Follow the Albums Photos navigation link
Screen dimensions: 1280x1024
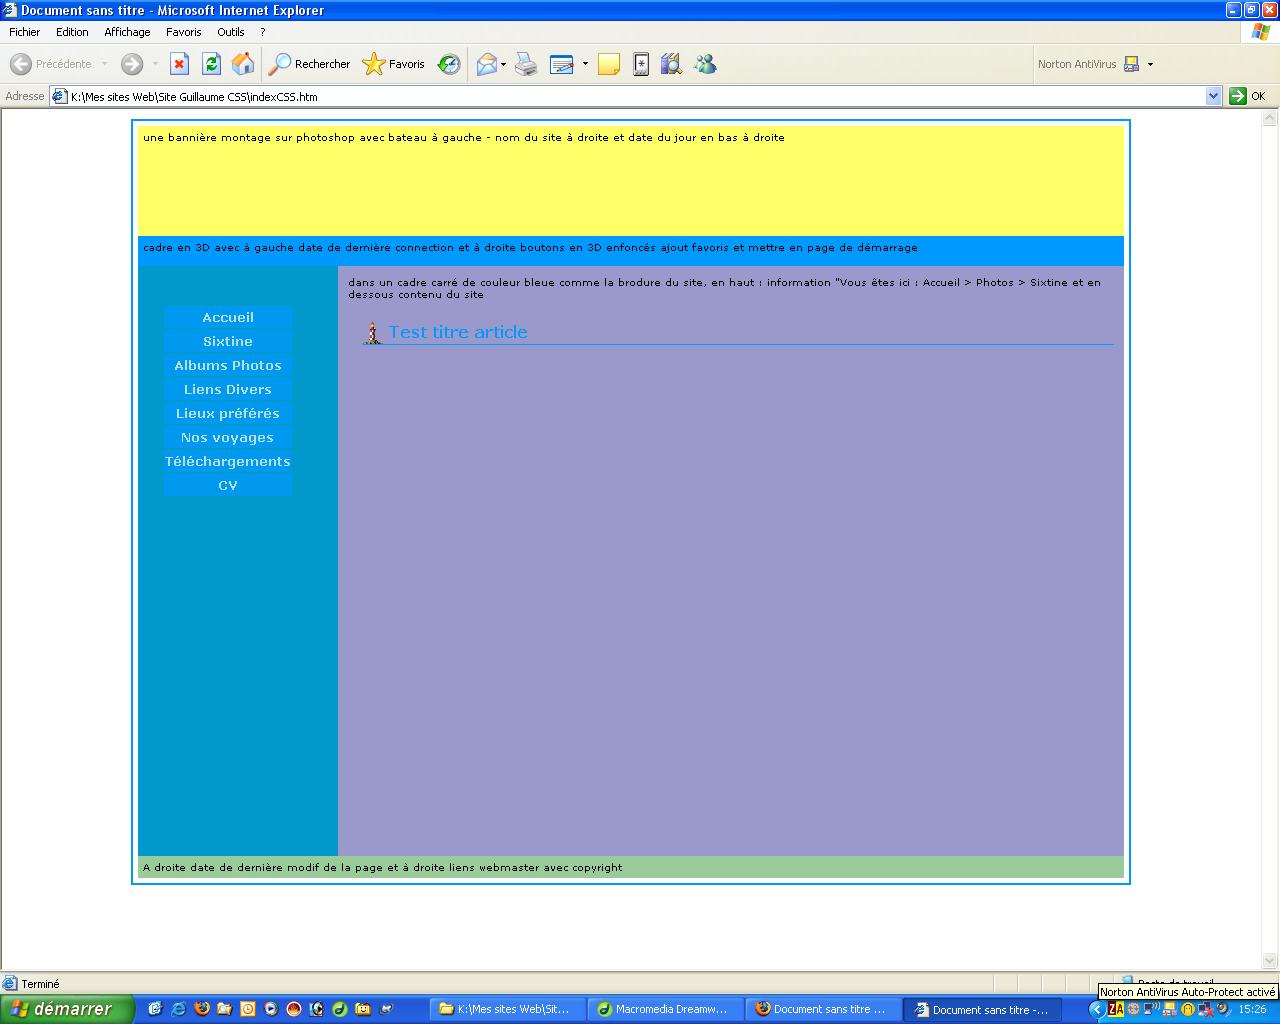click(x=228, y=366)
